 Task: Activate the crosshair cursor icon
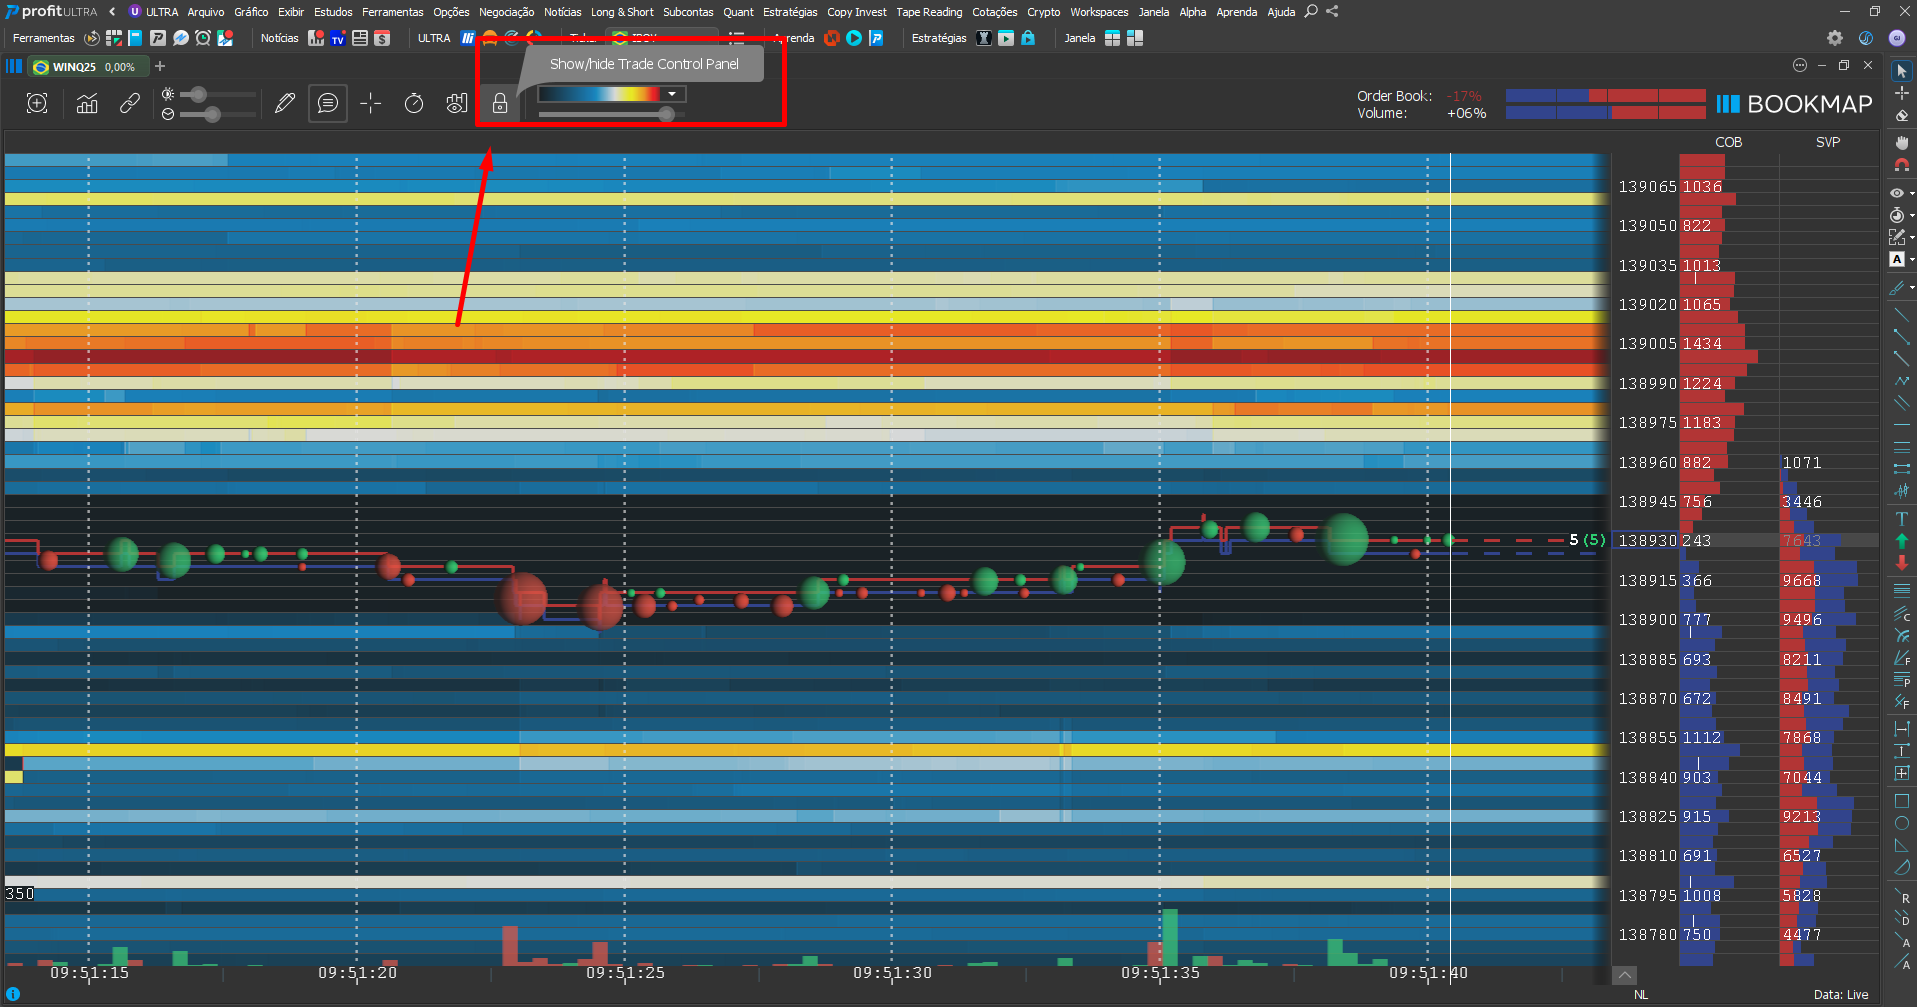click(x=371, y=103)
